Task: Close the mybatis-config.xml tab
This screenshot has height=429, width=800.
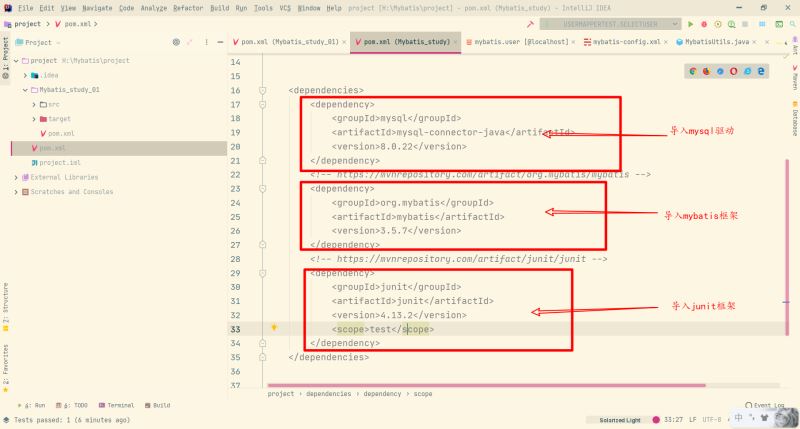Action: pyautogui.click(x=666, y=42)
